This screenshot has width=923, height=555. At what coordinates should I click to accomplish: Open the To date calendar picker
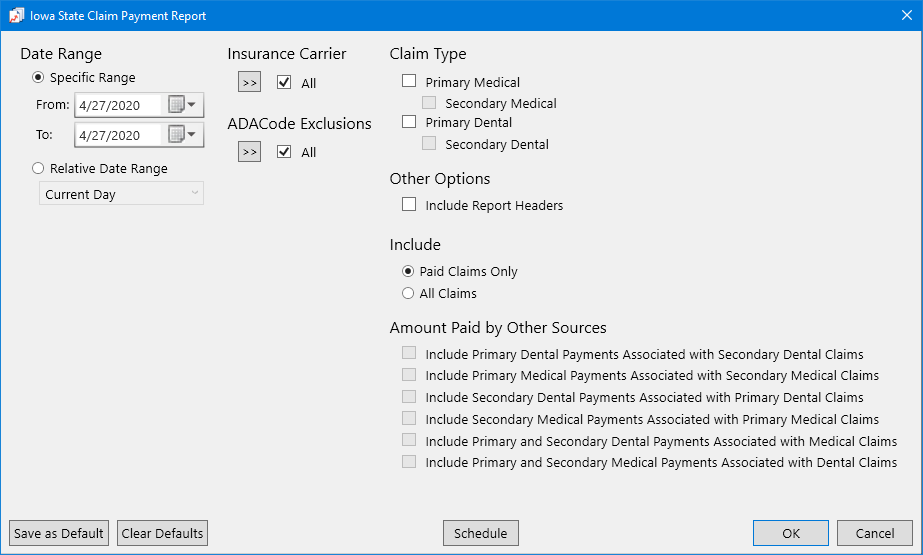coord(182,135)
